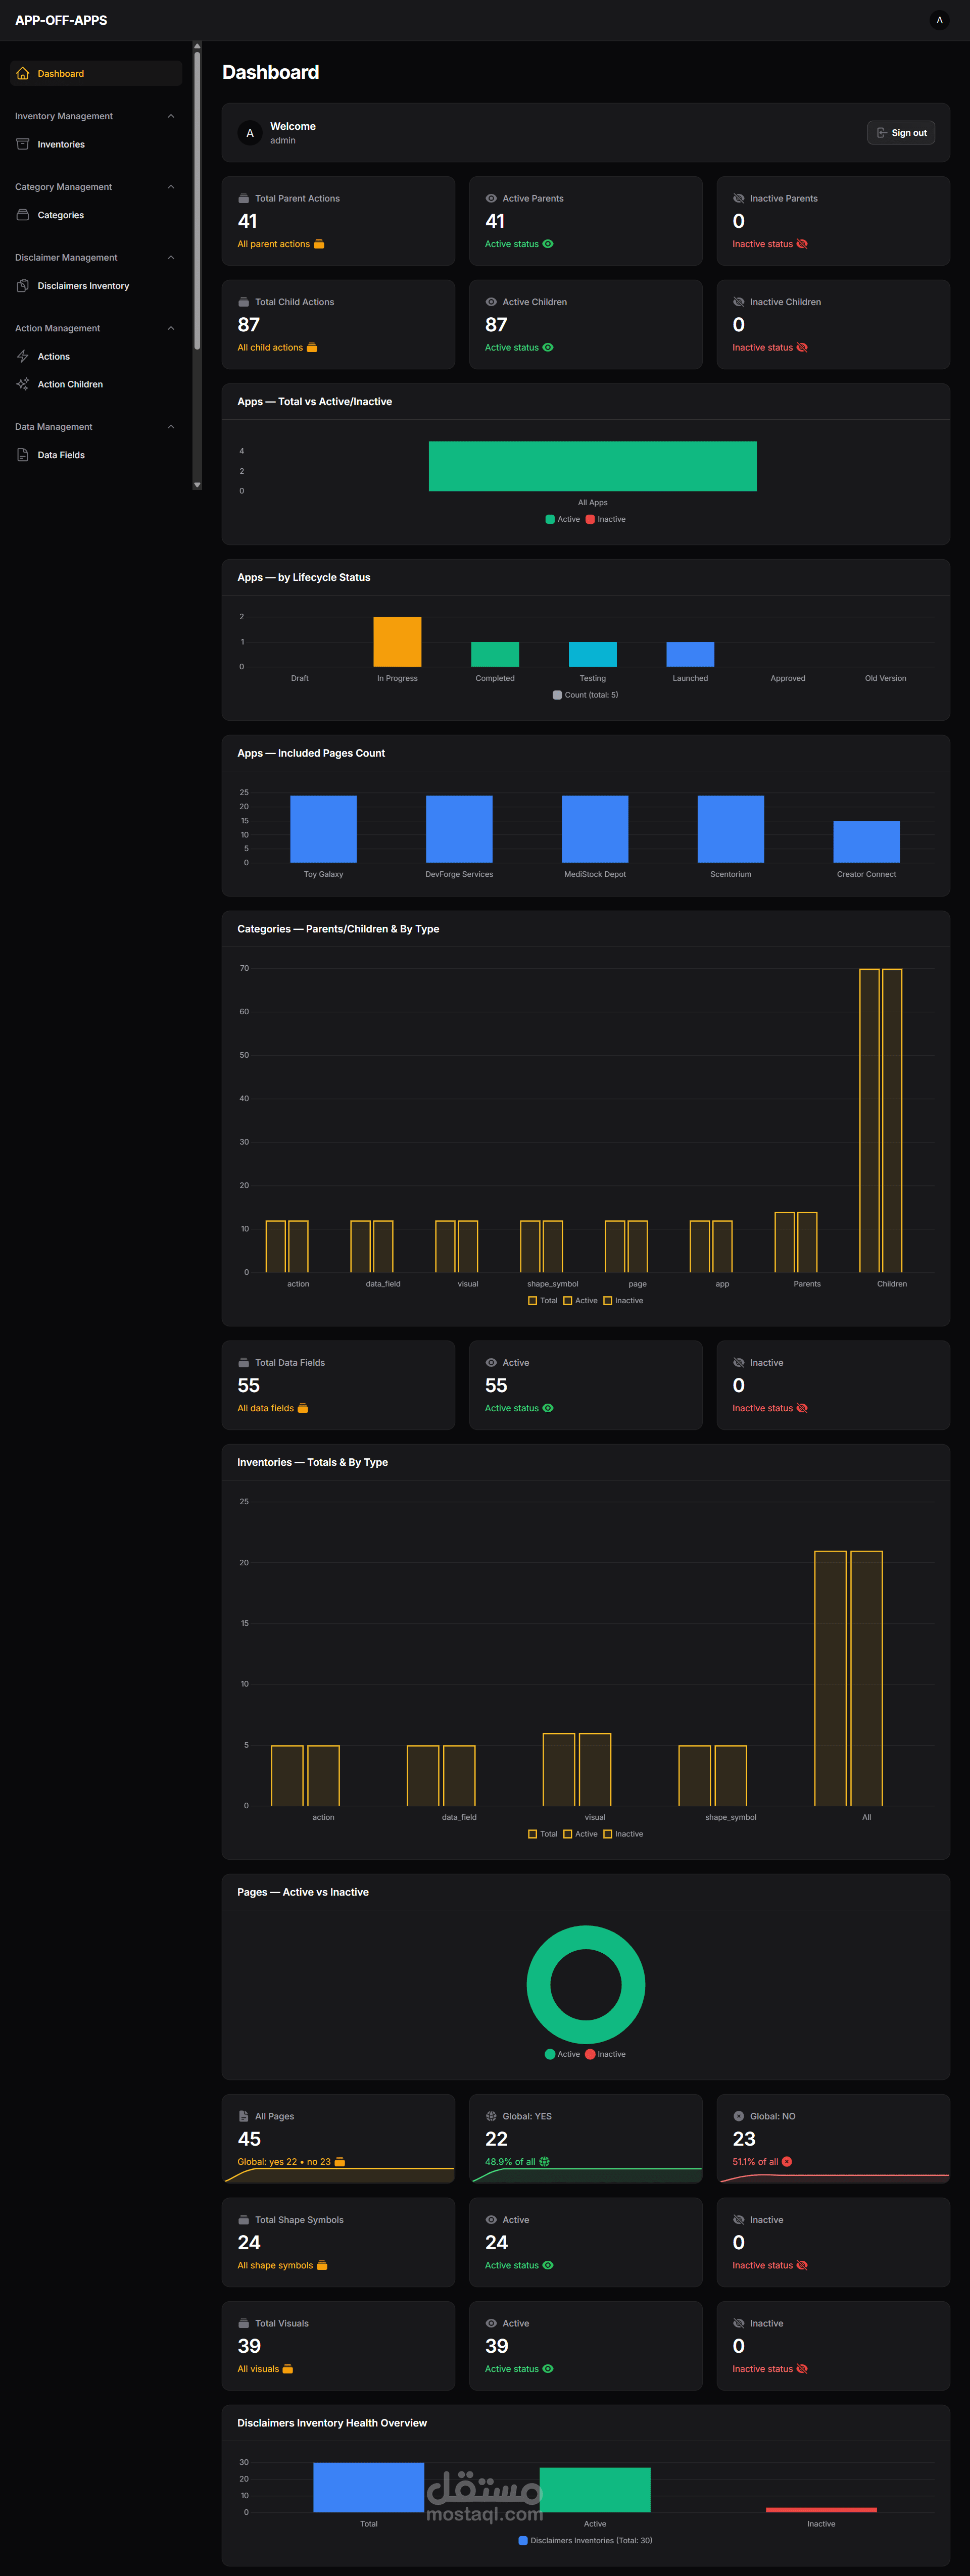Collapse the Inventory Management section
970x2576 pixels.
pyautogui.click(x=171, y=116)
